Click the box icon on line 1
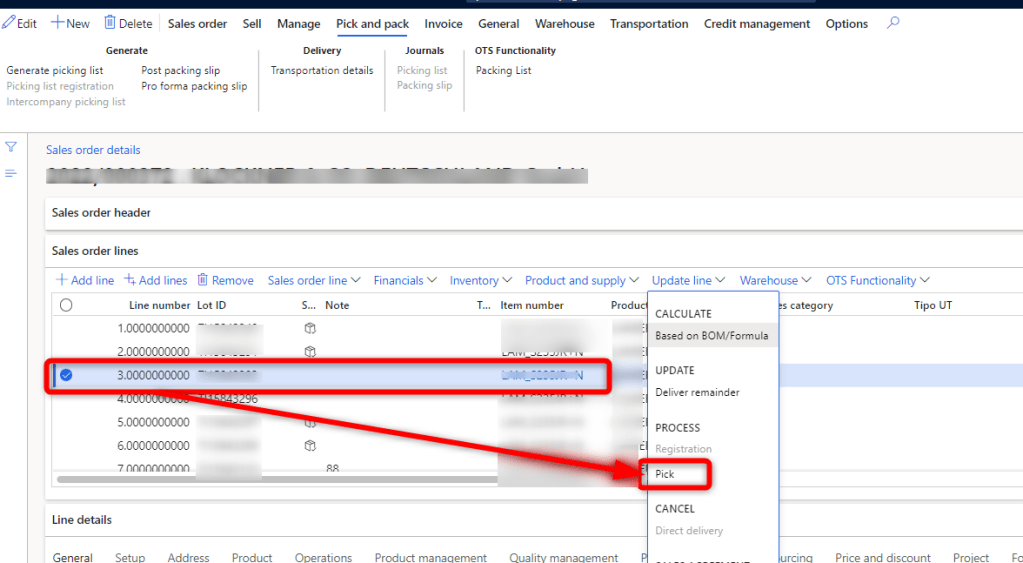 pyautogui.click(x=310, y=328)
